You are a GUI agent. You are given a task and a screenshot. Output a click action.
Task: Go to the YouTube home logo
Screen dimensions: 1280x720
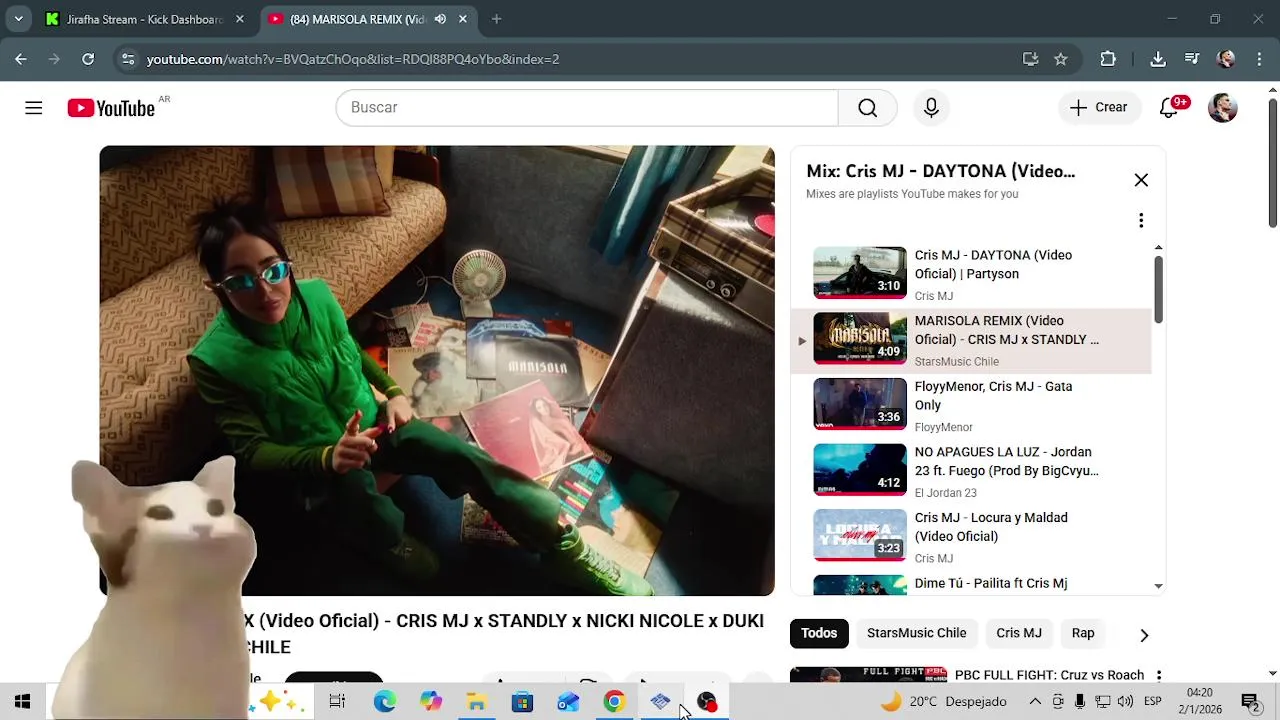tap(111, 108)
